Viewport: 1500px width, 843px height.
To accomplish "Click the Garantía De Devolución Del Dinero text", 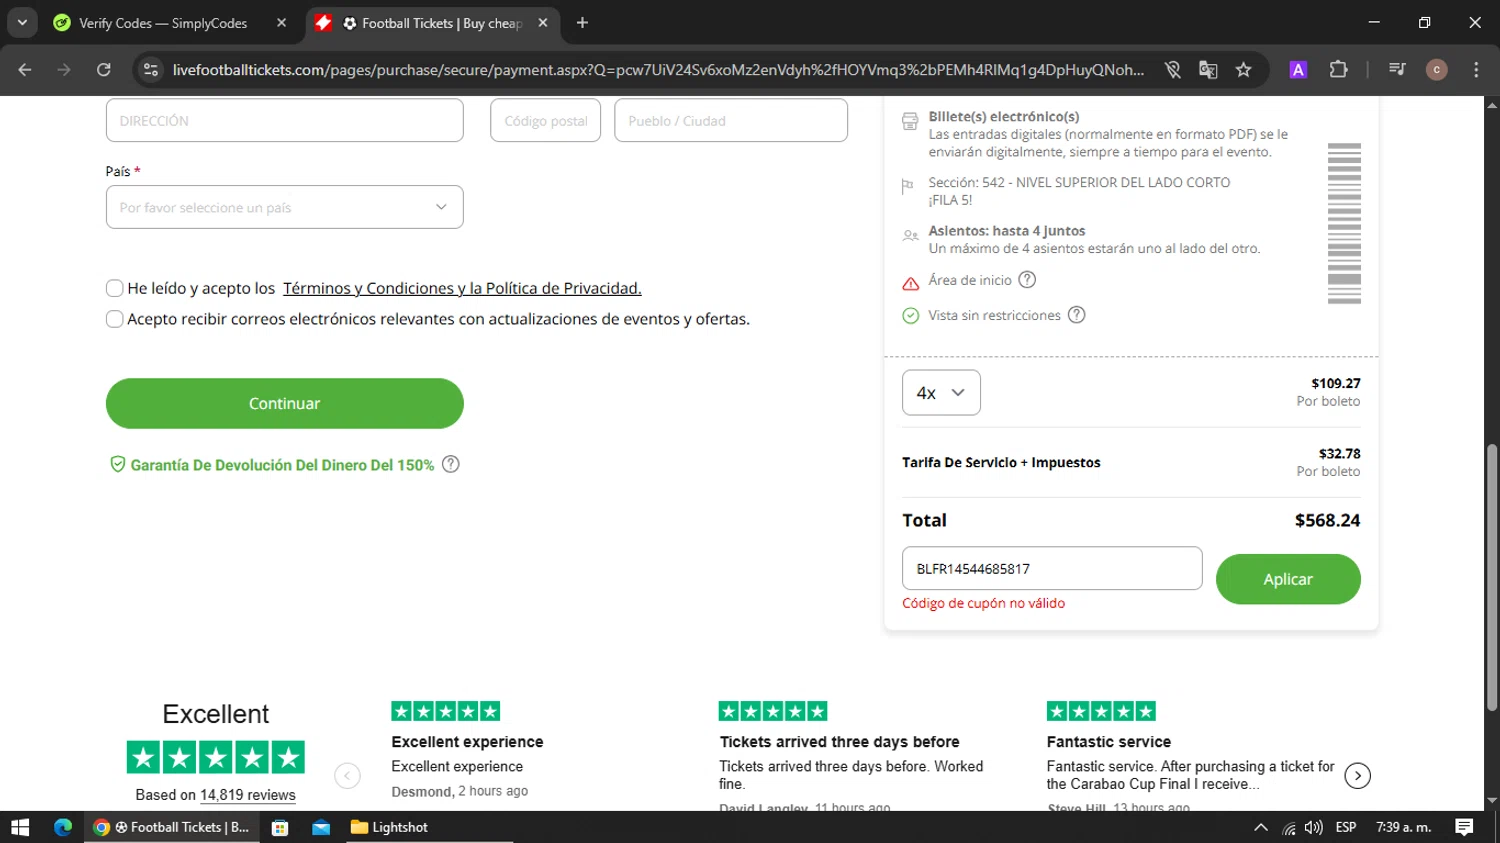I will tap(282, 465).
